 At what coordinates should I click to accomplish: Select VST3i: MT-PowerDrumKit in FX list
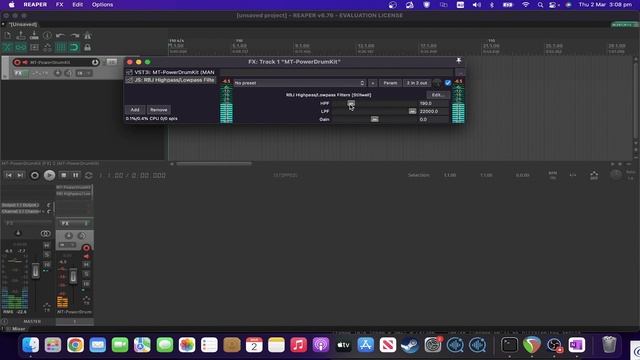pos(174,72)
